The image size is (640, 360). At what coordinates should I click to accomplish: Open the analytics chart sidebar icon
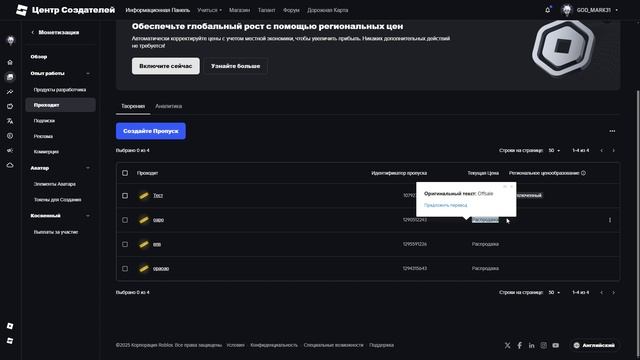(x=10, y=92)
